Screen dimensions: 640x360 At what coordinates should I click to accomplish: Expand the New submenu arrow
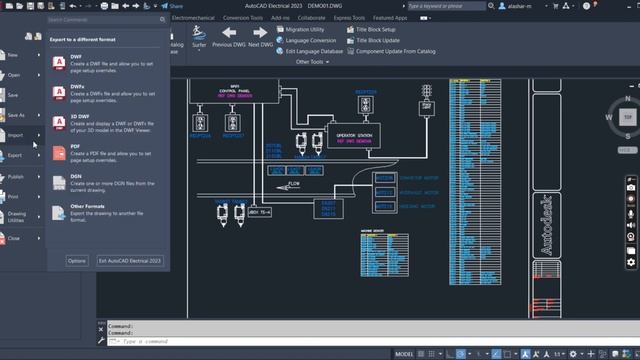(x=39, y=55)
